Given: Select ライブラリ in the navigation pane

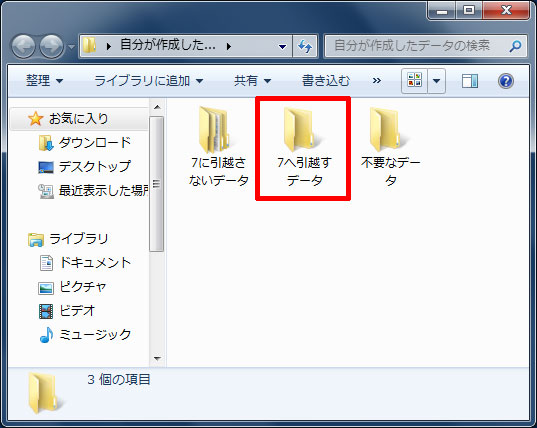Looking at the screenshot, I should coord(79,239).
